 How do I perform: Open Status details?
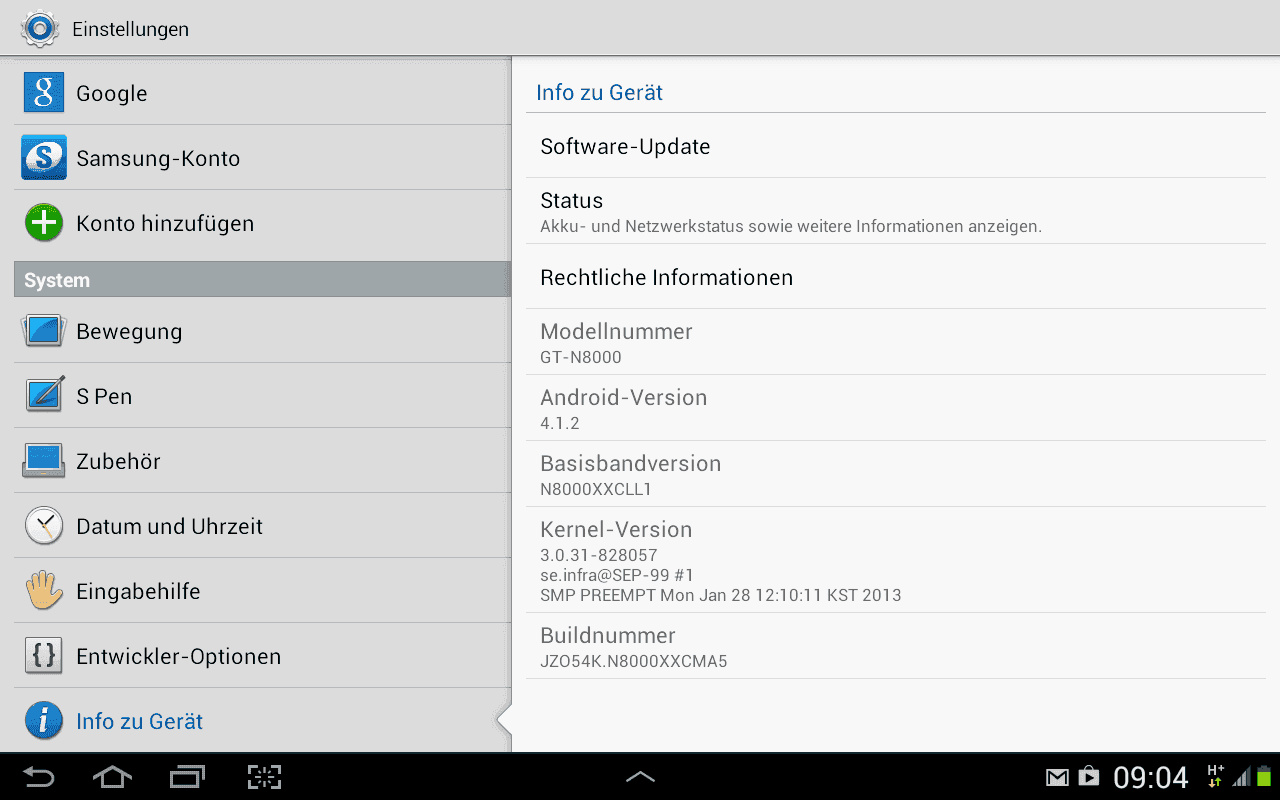(x=896, y=211)
